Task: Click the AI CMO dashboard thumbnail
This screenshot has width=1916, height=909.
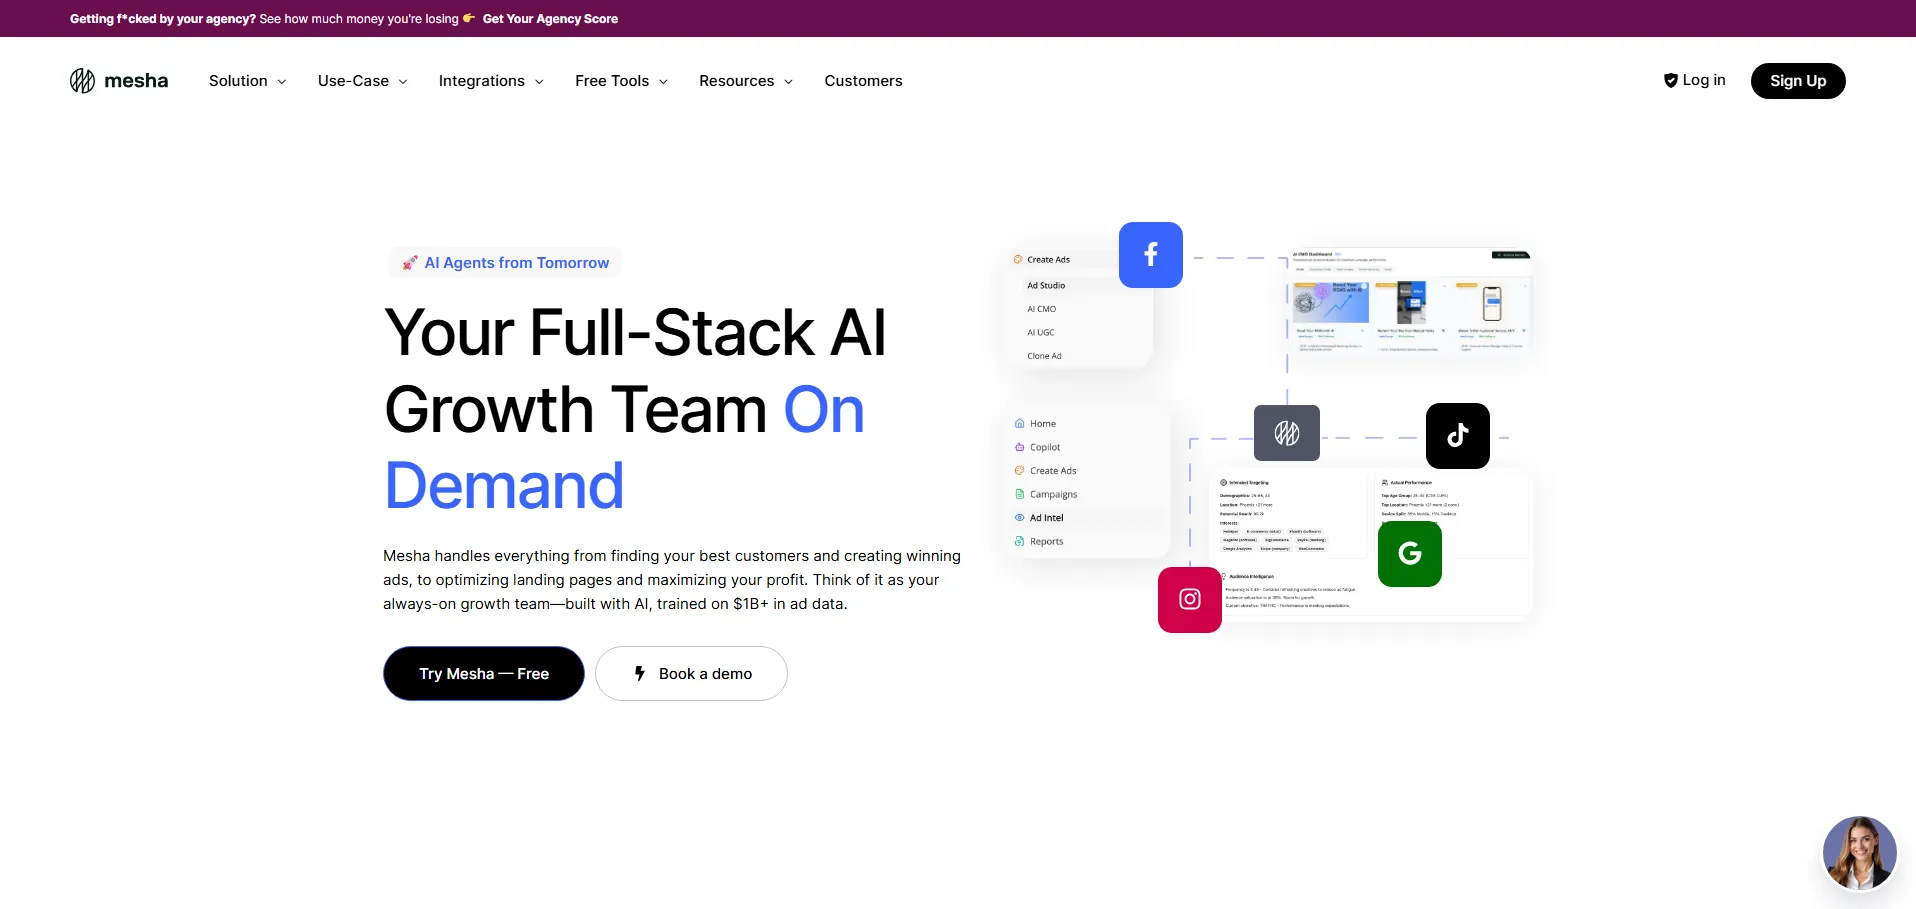Action: click(x=1410, y=300)
